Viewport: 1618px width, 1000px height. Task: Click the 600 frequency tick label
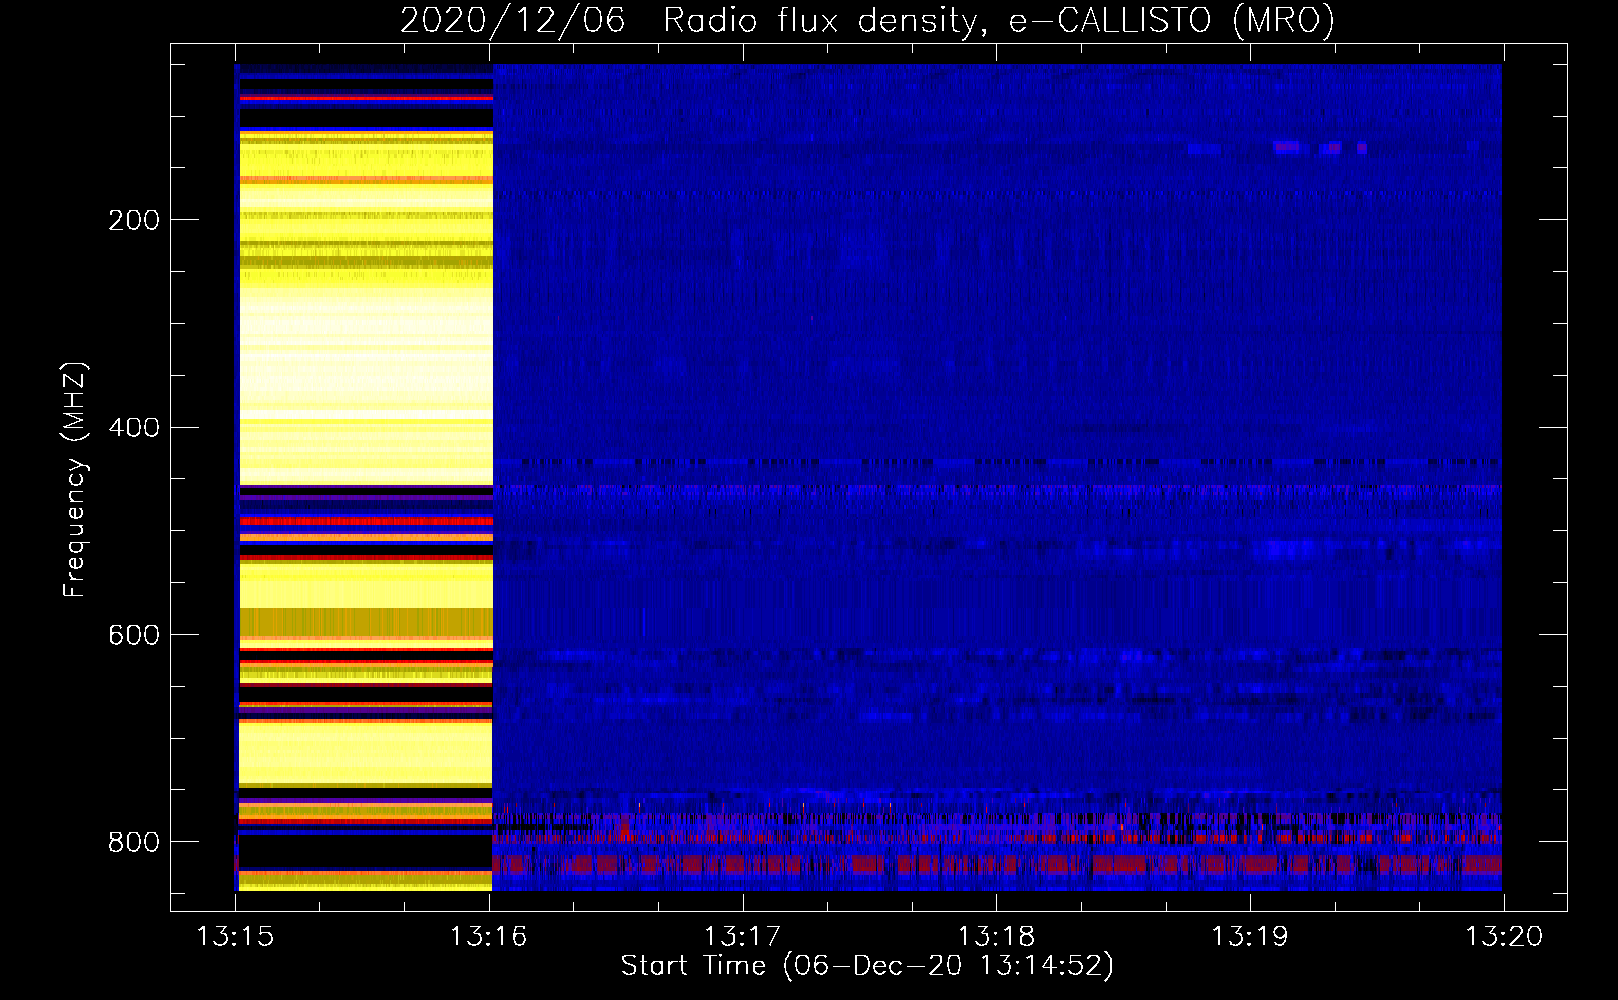click(134, 636)
